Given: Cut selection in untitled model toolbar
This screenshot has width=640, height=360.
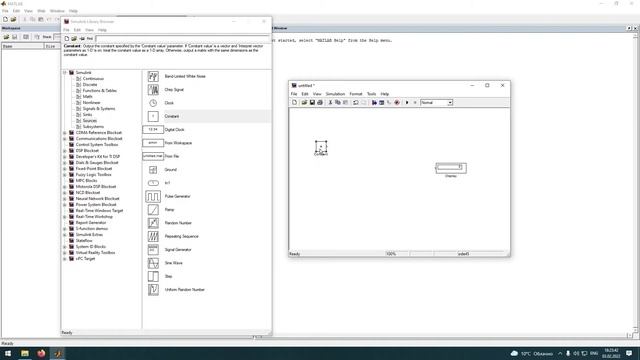Looking at the screenshot, I should coord(330,102).
